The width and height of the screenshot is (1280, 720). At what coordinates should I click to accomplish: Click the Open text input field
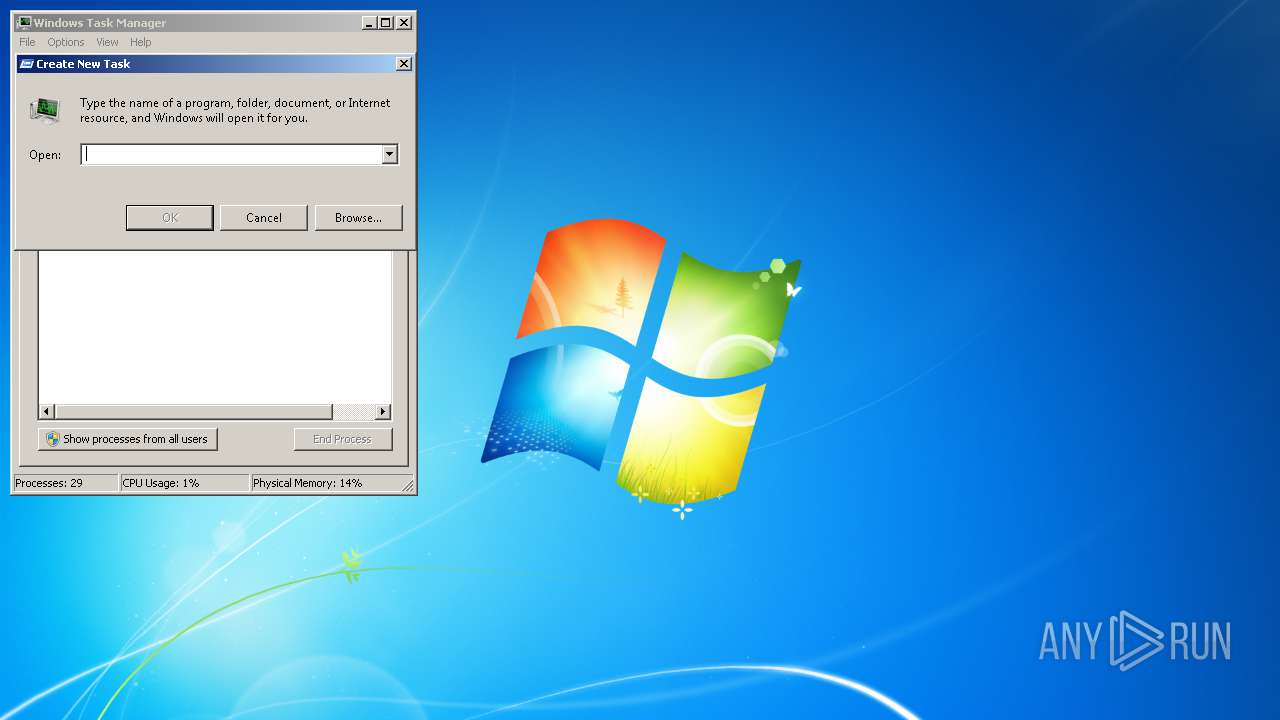231,154
